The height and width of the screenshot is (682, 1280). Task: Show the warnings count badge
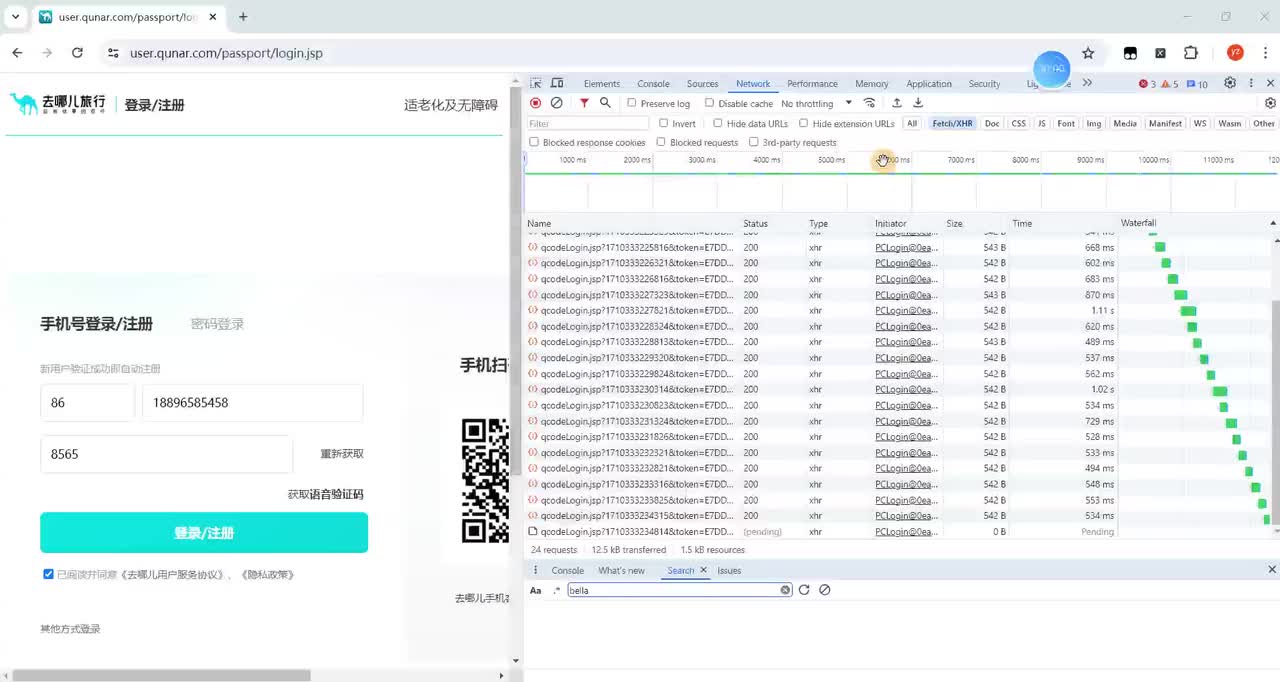tap(1170, 84)
